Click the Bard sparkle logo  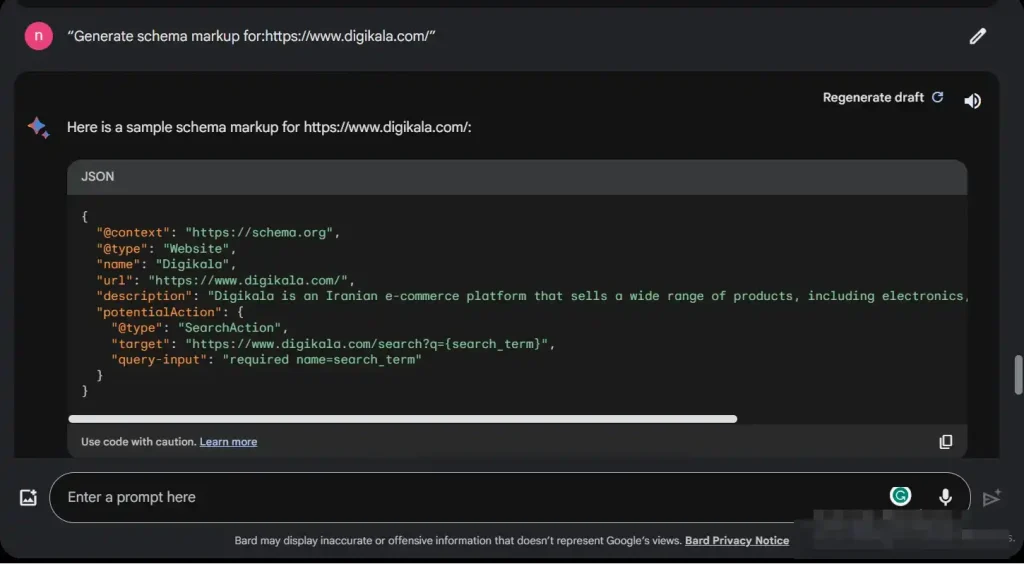(x=39, y=127)
